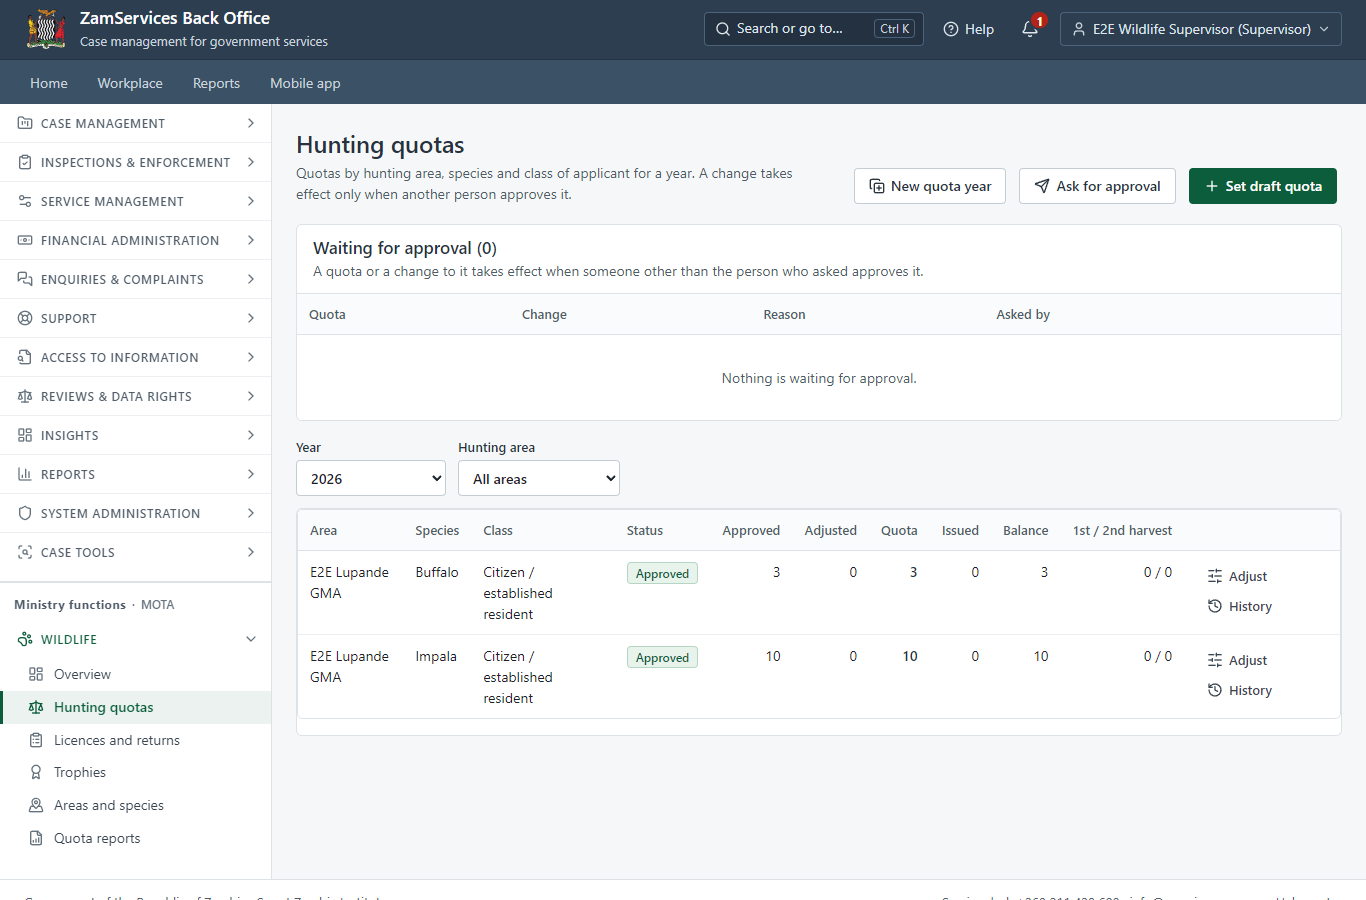The width and height of the screenshot is (1366, 900).
Task: Click the Access to Information icon
Action: [x=25, y=357]
